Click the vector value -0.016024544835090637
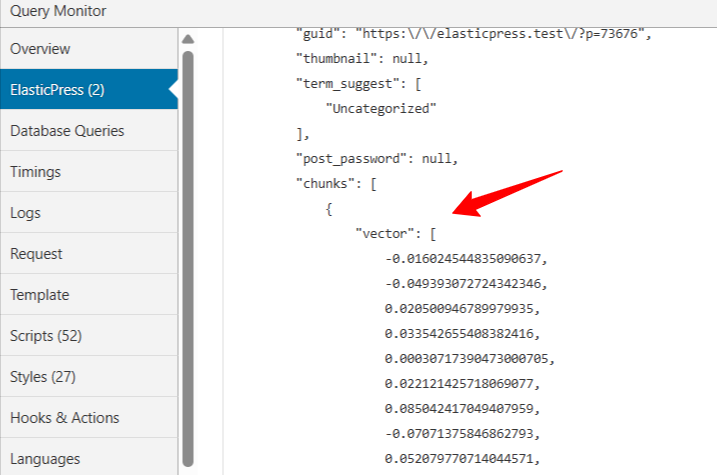Image resolution: width=717 pixels, height=475 pixels. pos(467,258)
